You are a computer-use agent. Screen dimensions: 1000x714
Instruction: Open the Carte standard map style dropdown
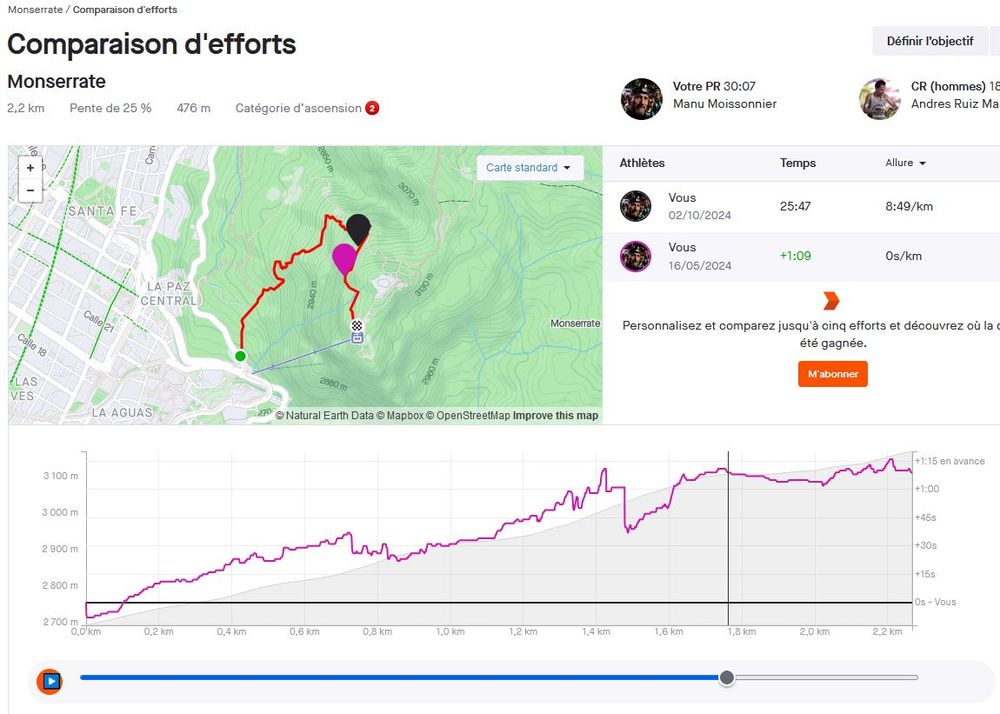coord(529,168)
